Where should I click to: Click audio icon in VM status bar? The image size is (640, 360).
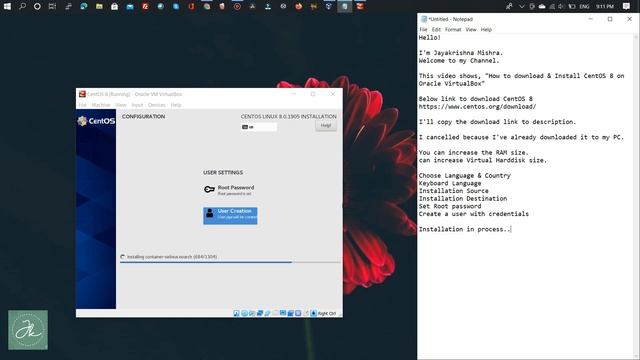[252, 313]
